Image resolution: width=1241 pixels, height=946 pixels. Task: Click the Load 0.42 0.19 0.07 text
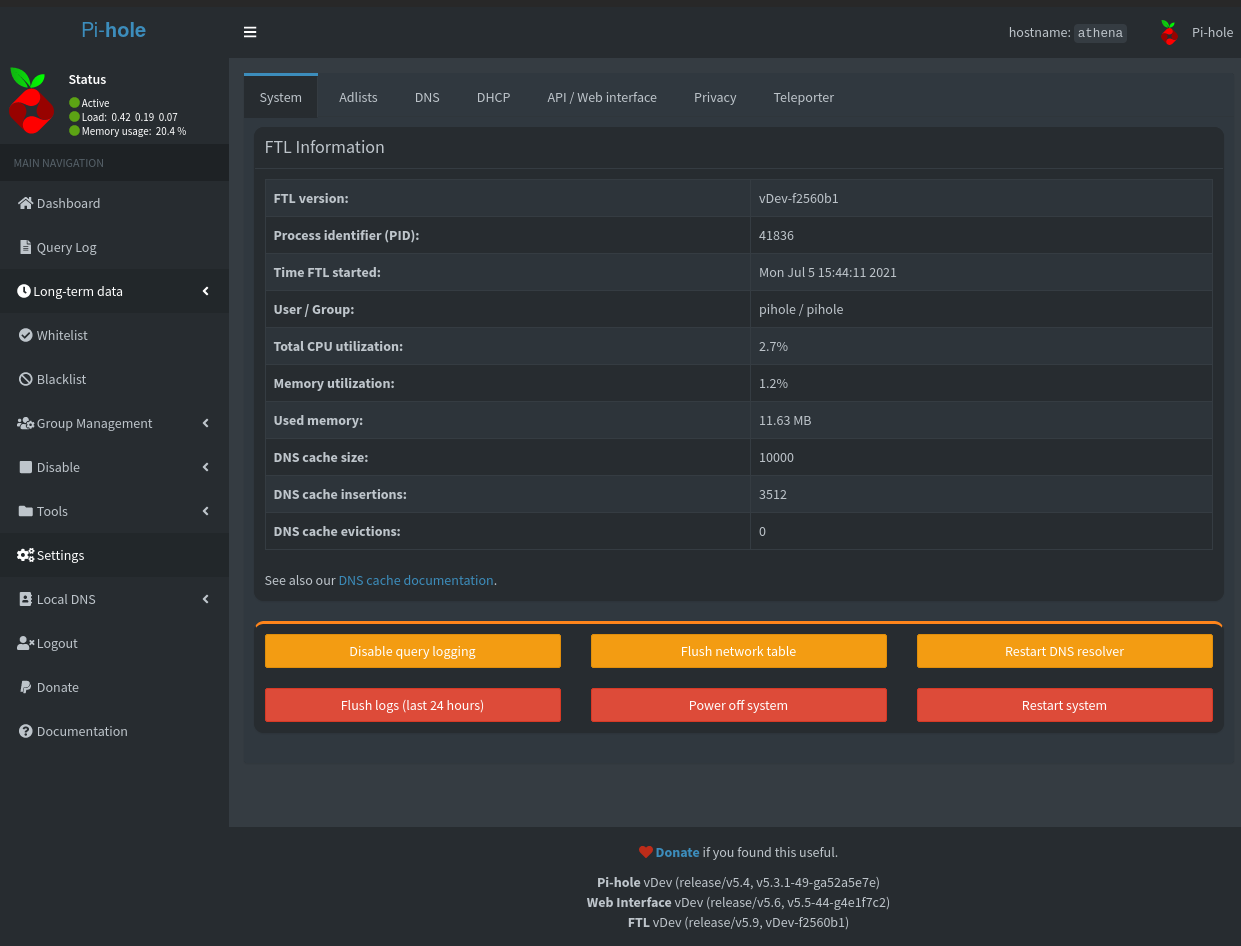point(130,117)
